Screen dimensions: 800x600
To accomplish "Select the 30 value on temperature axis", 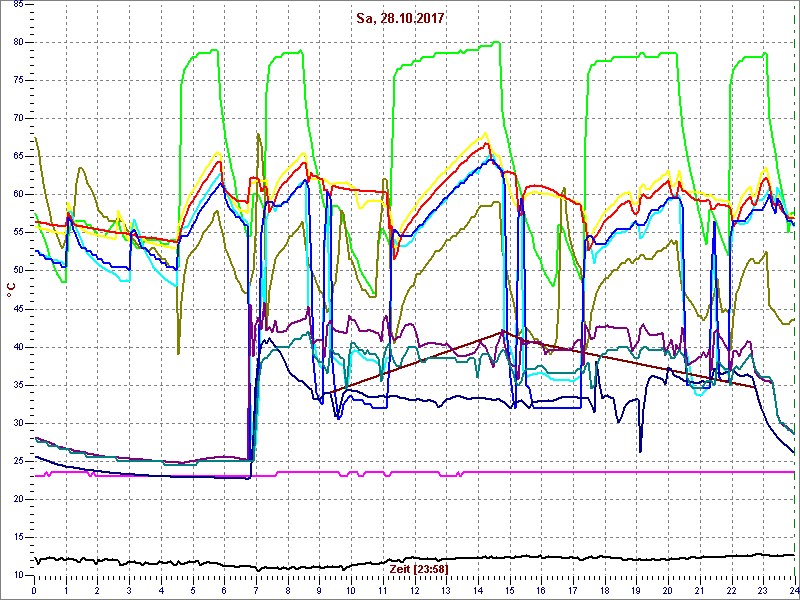I will [16, 423].
